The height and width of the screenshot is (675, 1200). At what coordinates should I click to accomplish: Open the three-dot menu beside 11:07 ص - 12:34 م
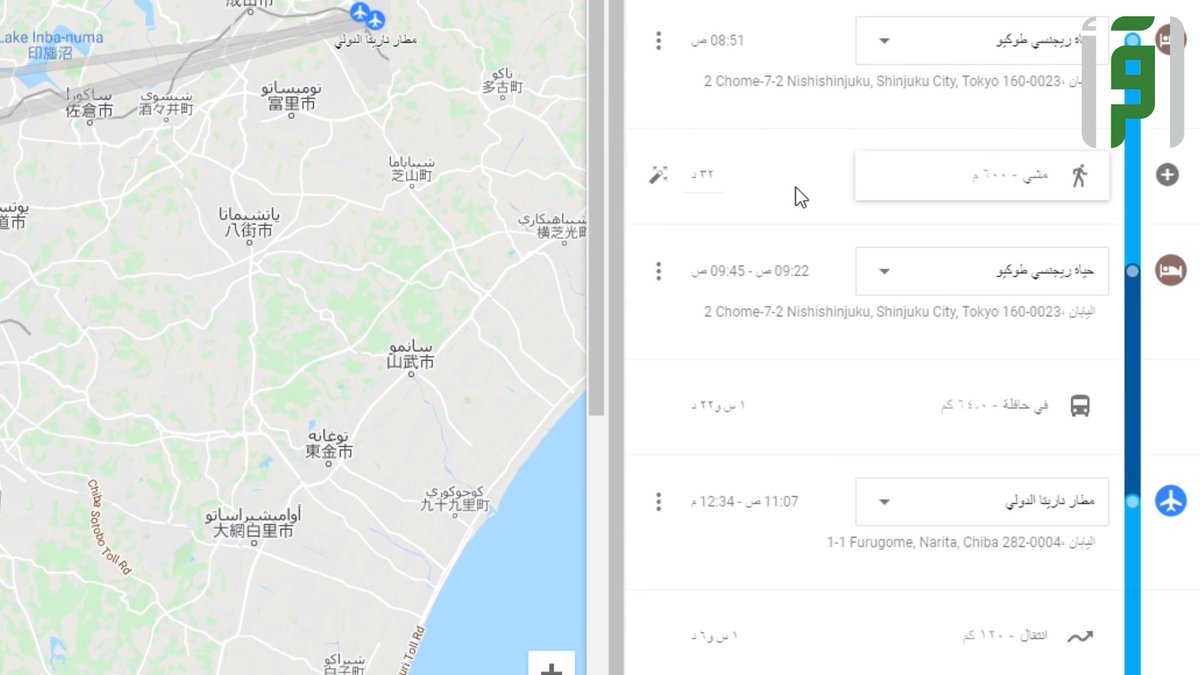point(658,501)
